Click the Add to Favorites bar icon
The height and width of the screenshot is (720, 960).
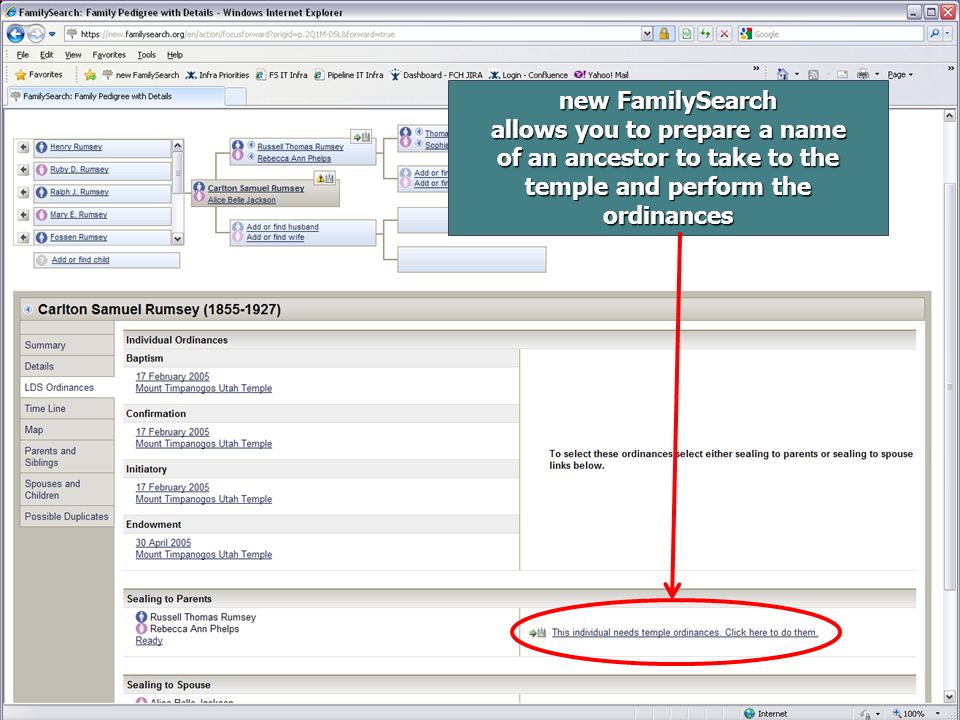coord(90,75)
